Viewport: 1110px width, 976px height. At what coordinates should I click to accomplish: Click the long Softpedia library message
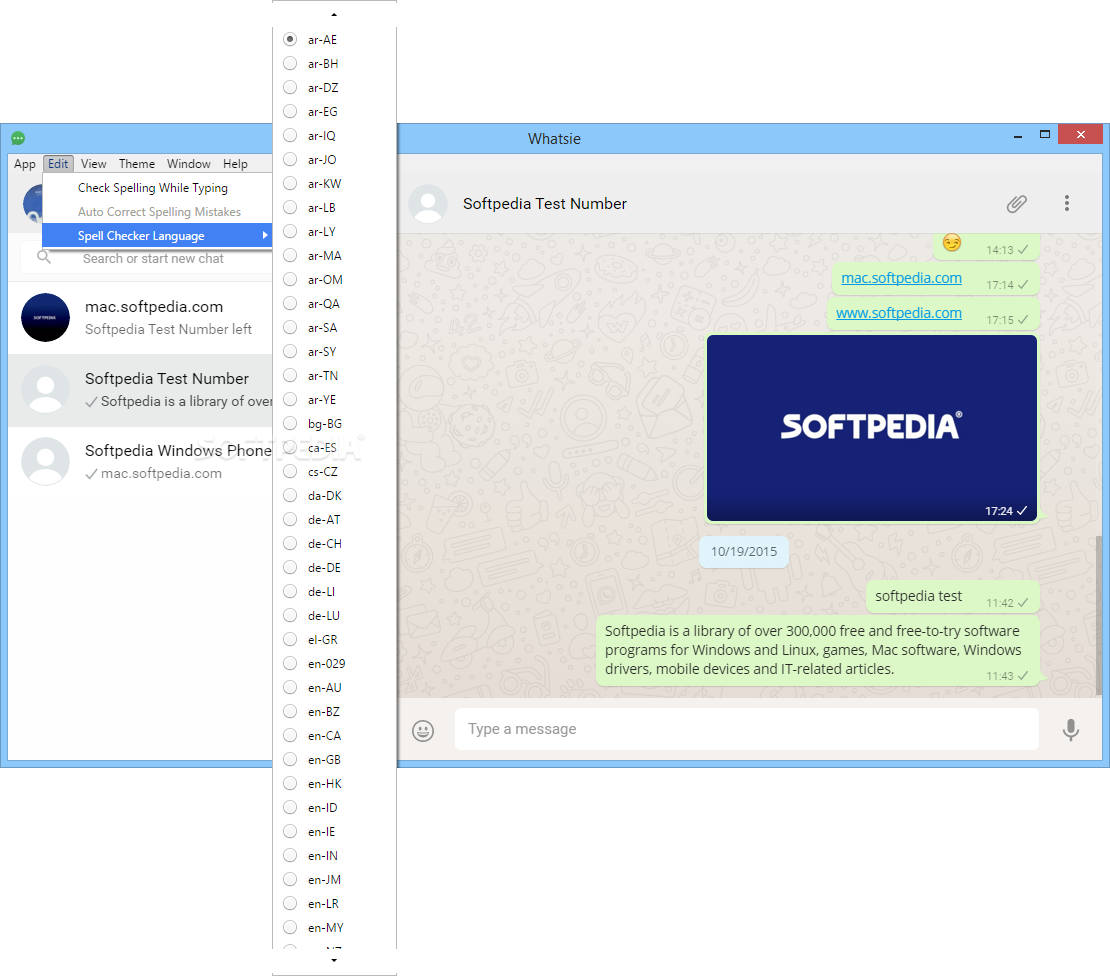(x=817, y=651)
